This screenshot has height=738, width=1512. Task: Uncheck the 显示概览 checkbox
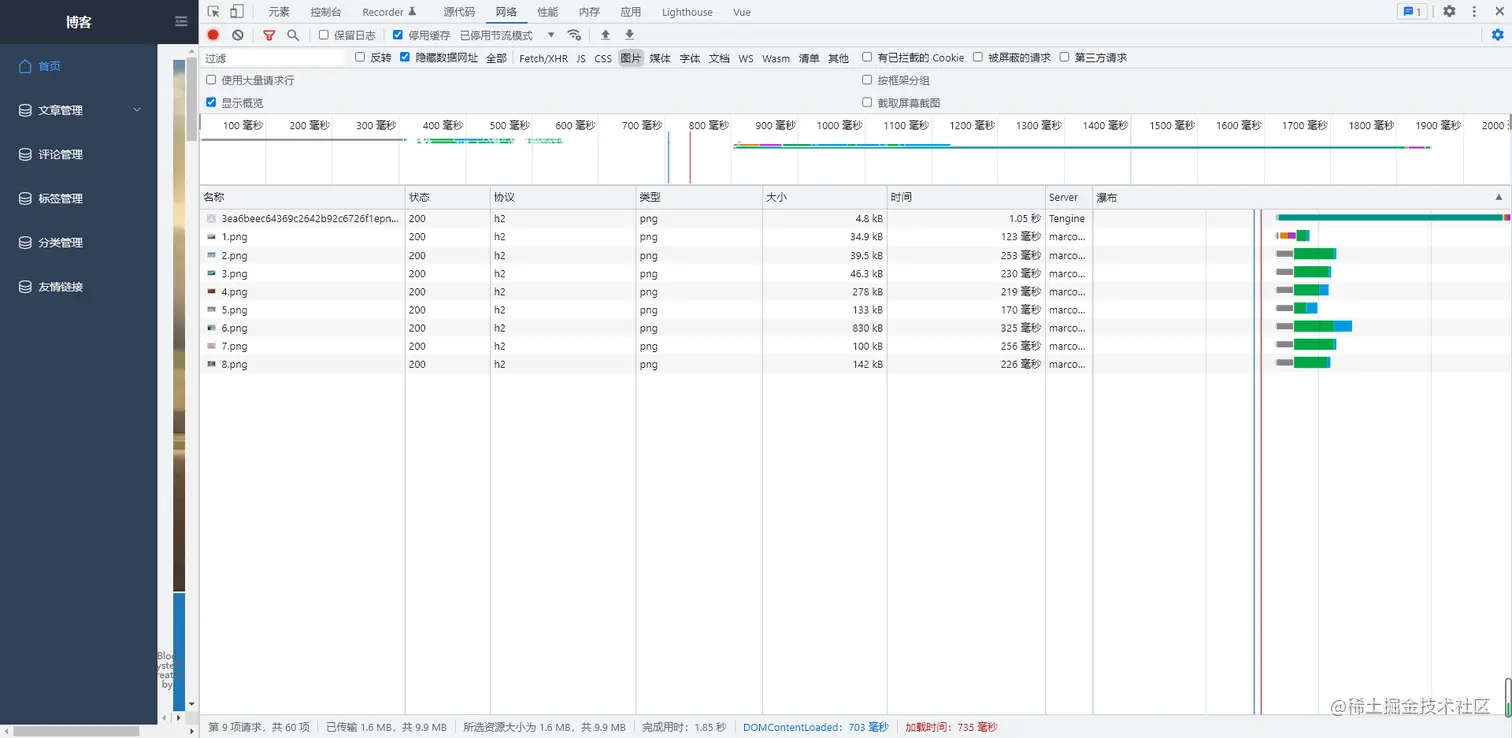[x=211, y=102]
